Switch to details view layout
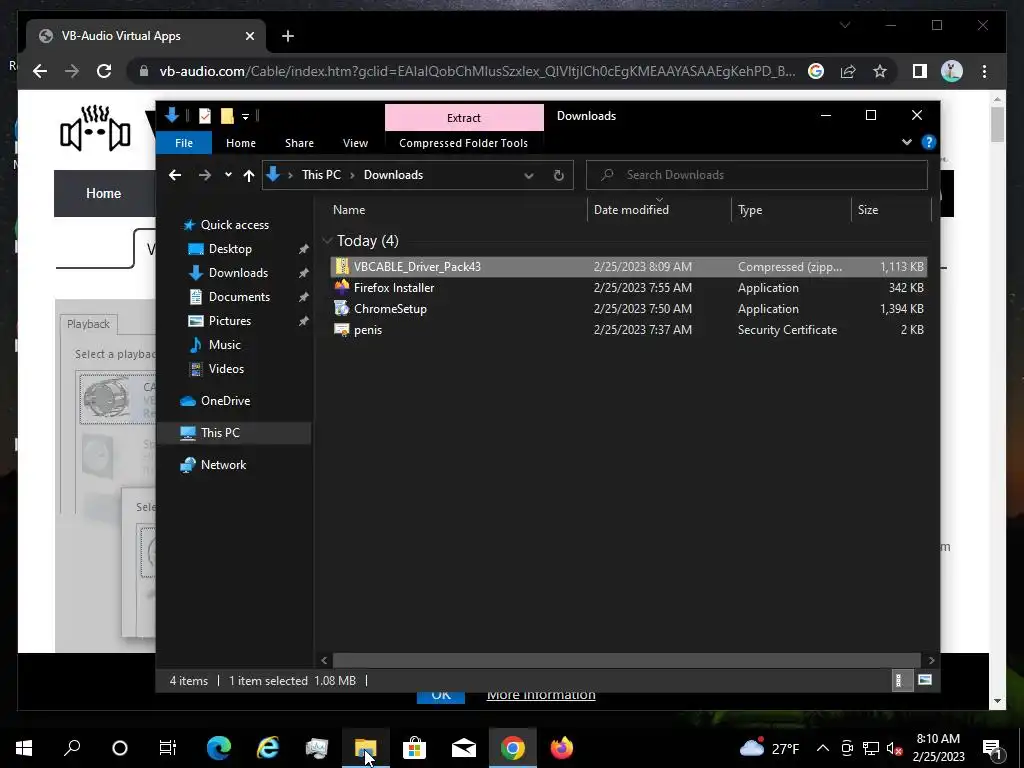Image resolution: width=1024 pixels, height=768 pixels. point(901,680)
